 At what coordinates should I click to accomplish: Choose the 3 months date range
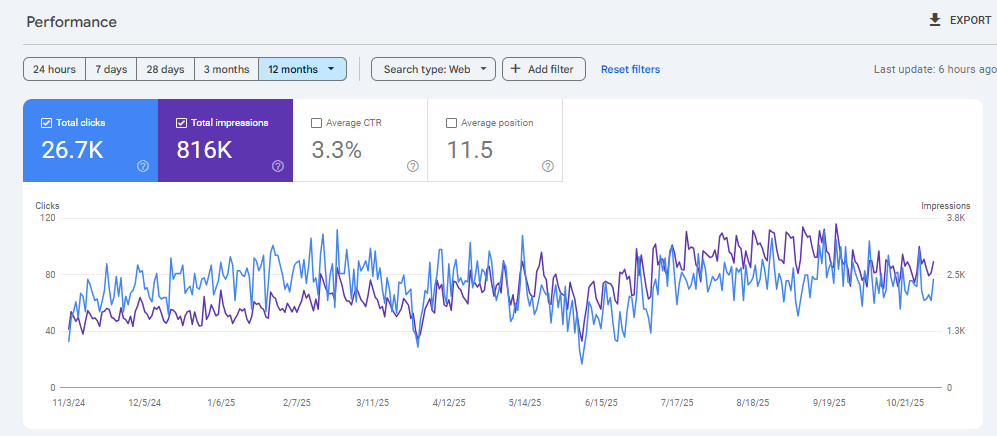[226, 69]
